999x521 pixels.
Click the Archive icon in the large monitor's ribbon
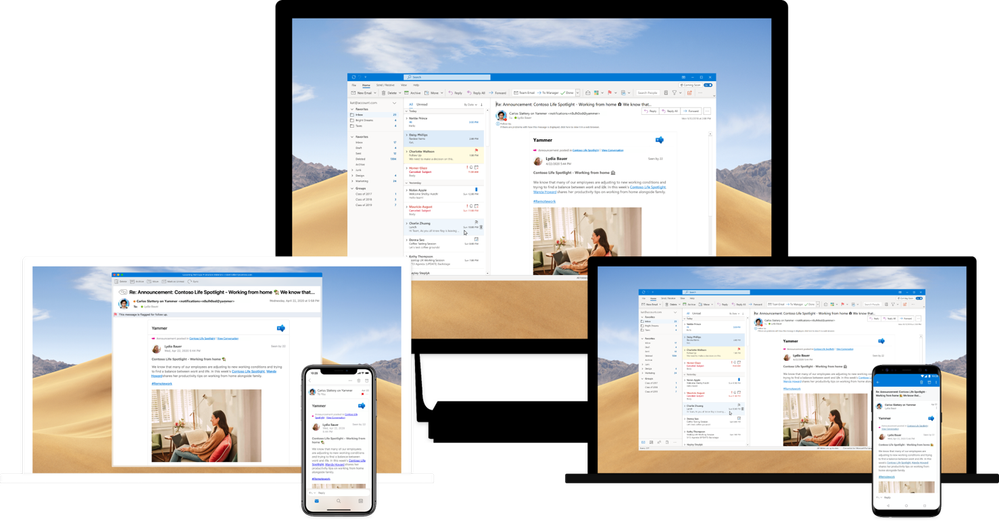point(406,93)
